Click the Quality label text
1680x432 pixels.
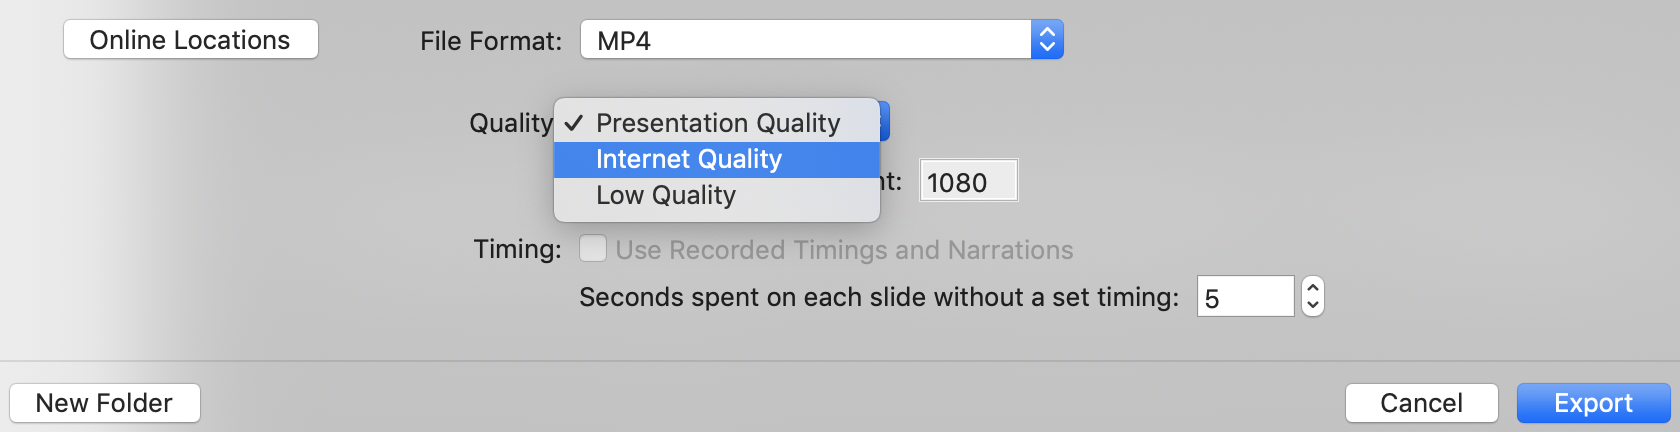(510, 123)
